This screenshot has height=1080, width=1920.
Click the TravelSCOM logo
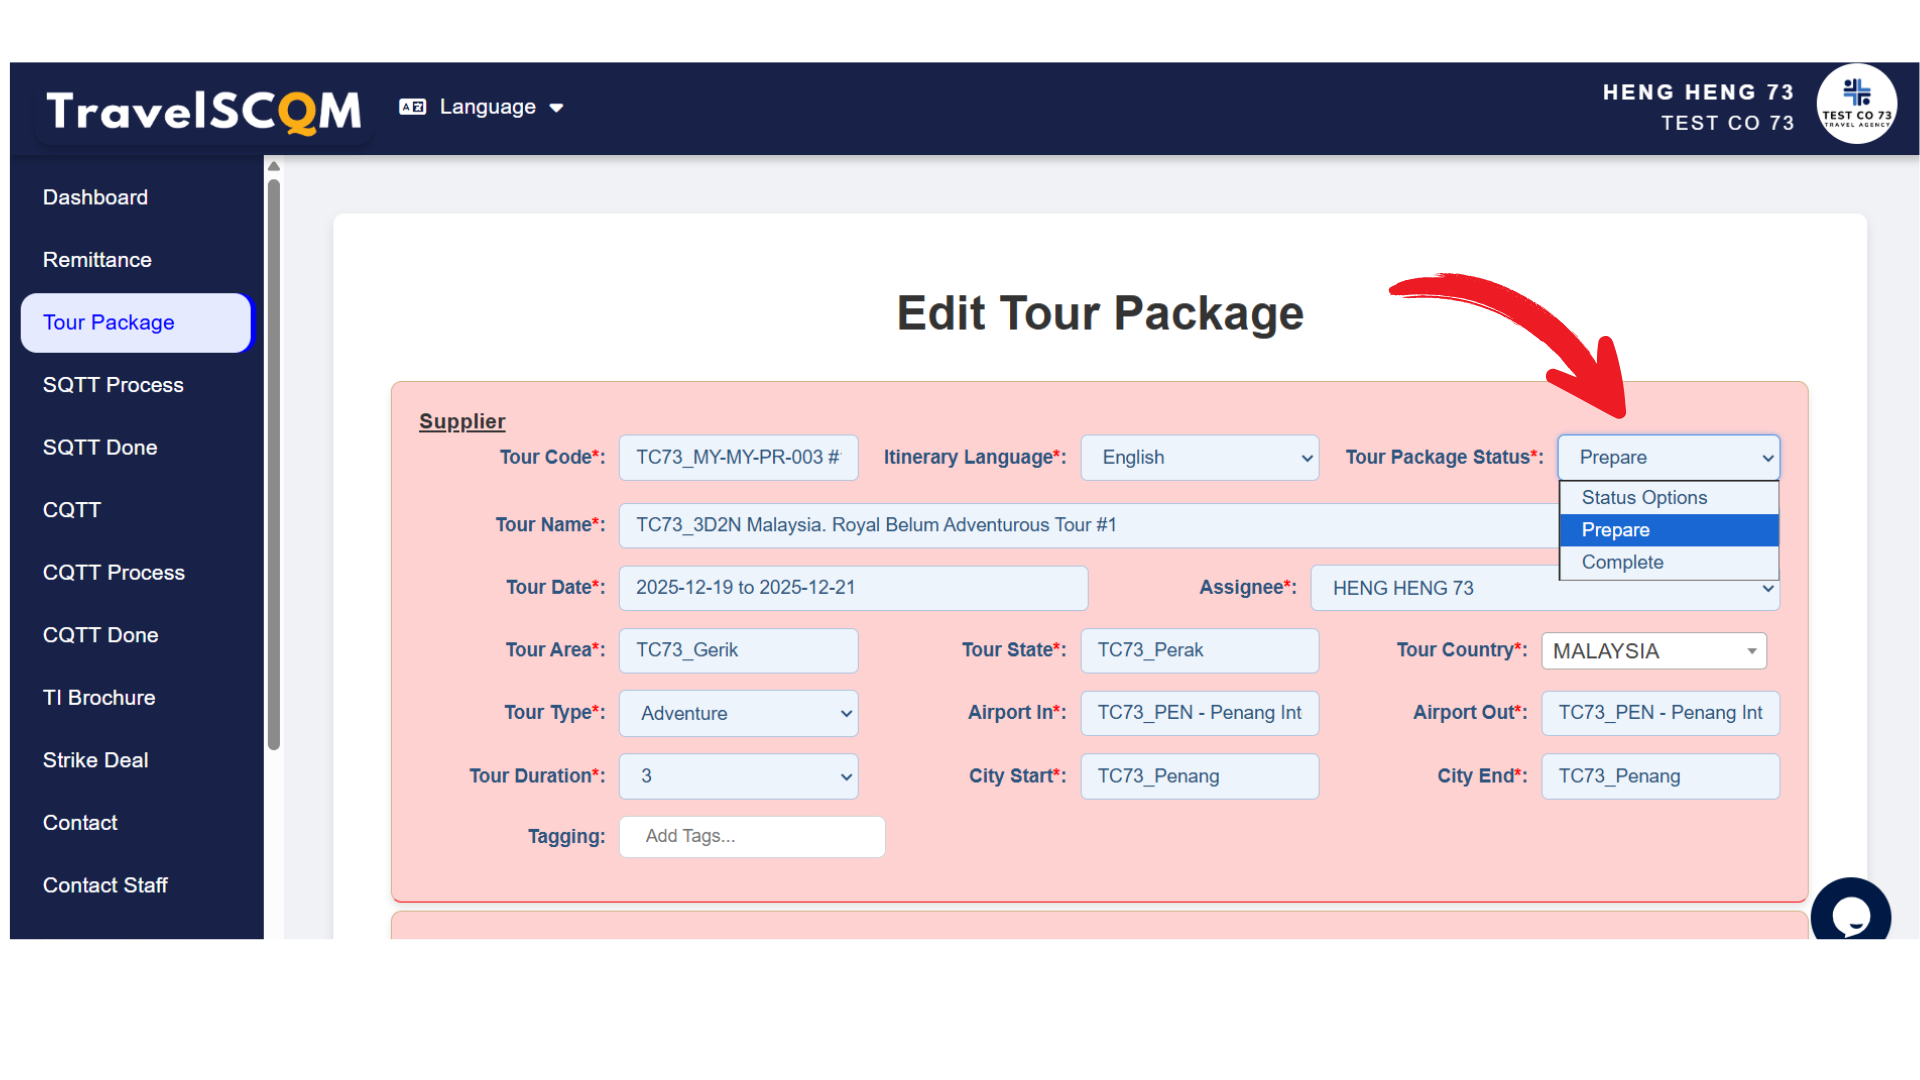click(204, 110)
